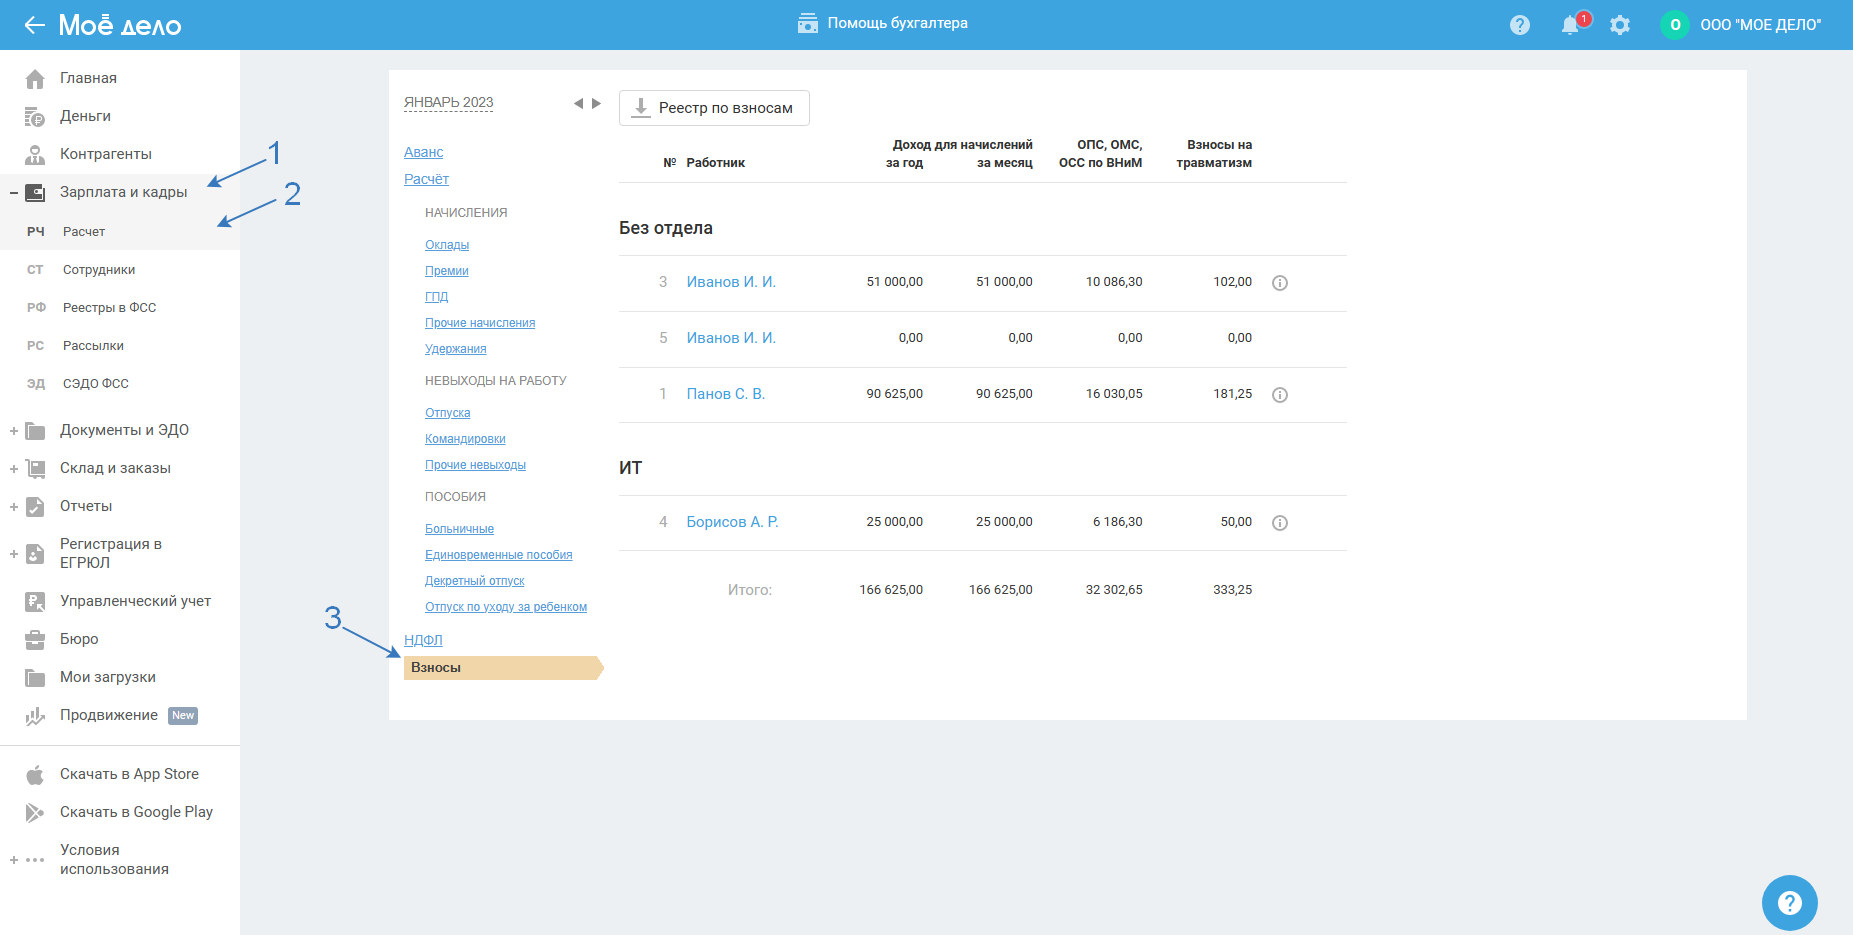Click the help question mark in header
This screenshot has height=935, width=1853.
[x=1520, y=25]
